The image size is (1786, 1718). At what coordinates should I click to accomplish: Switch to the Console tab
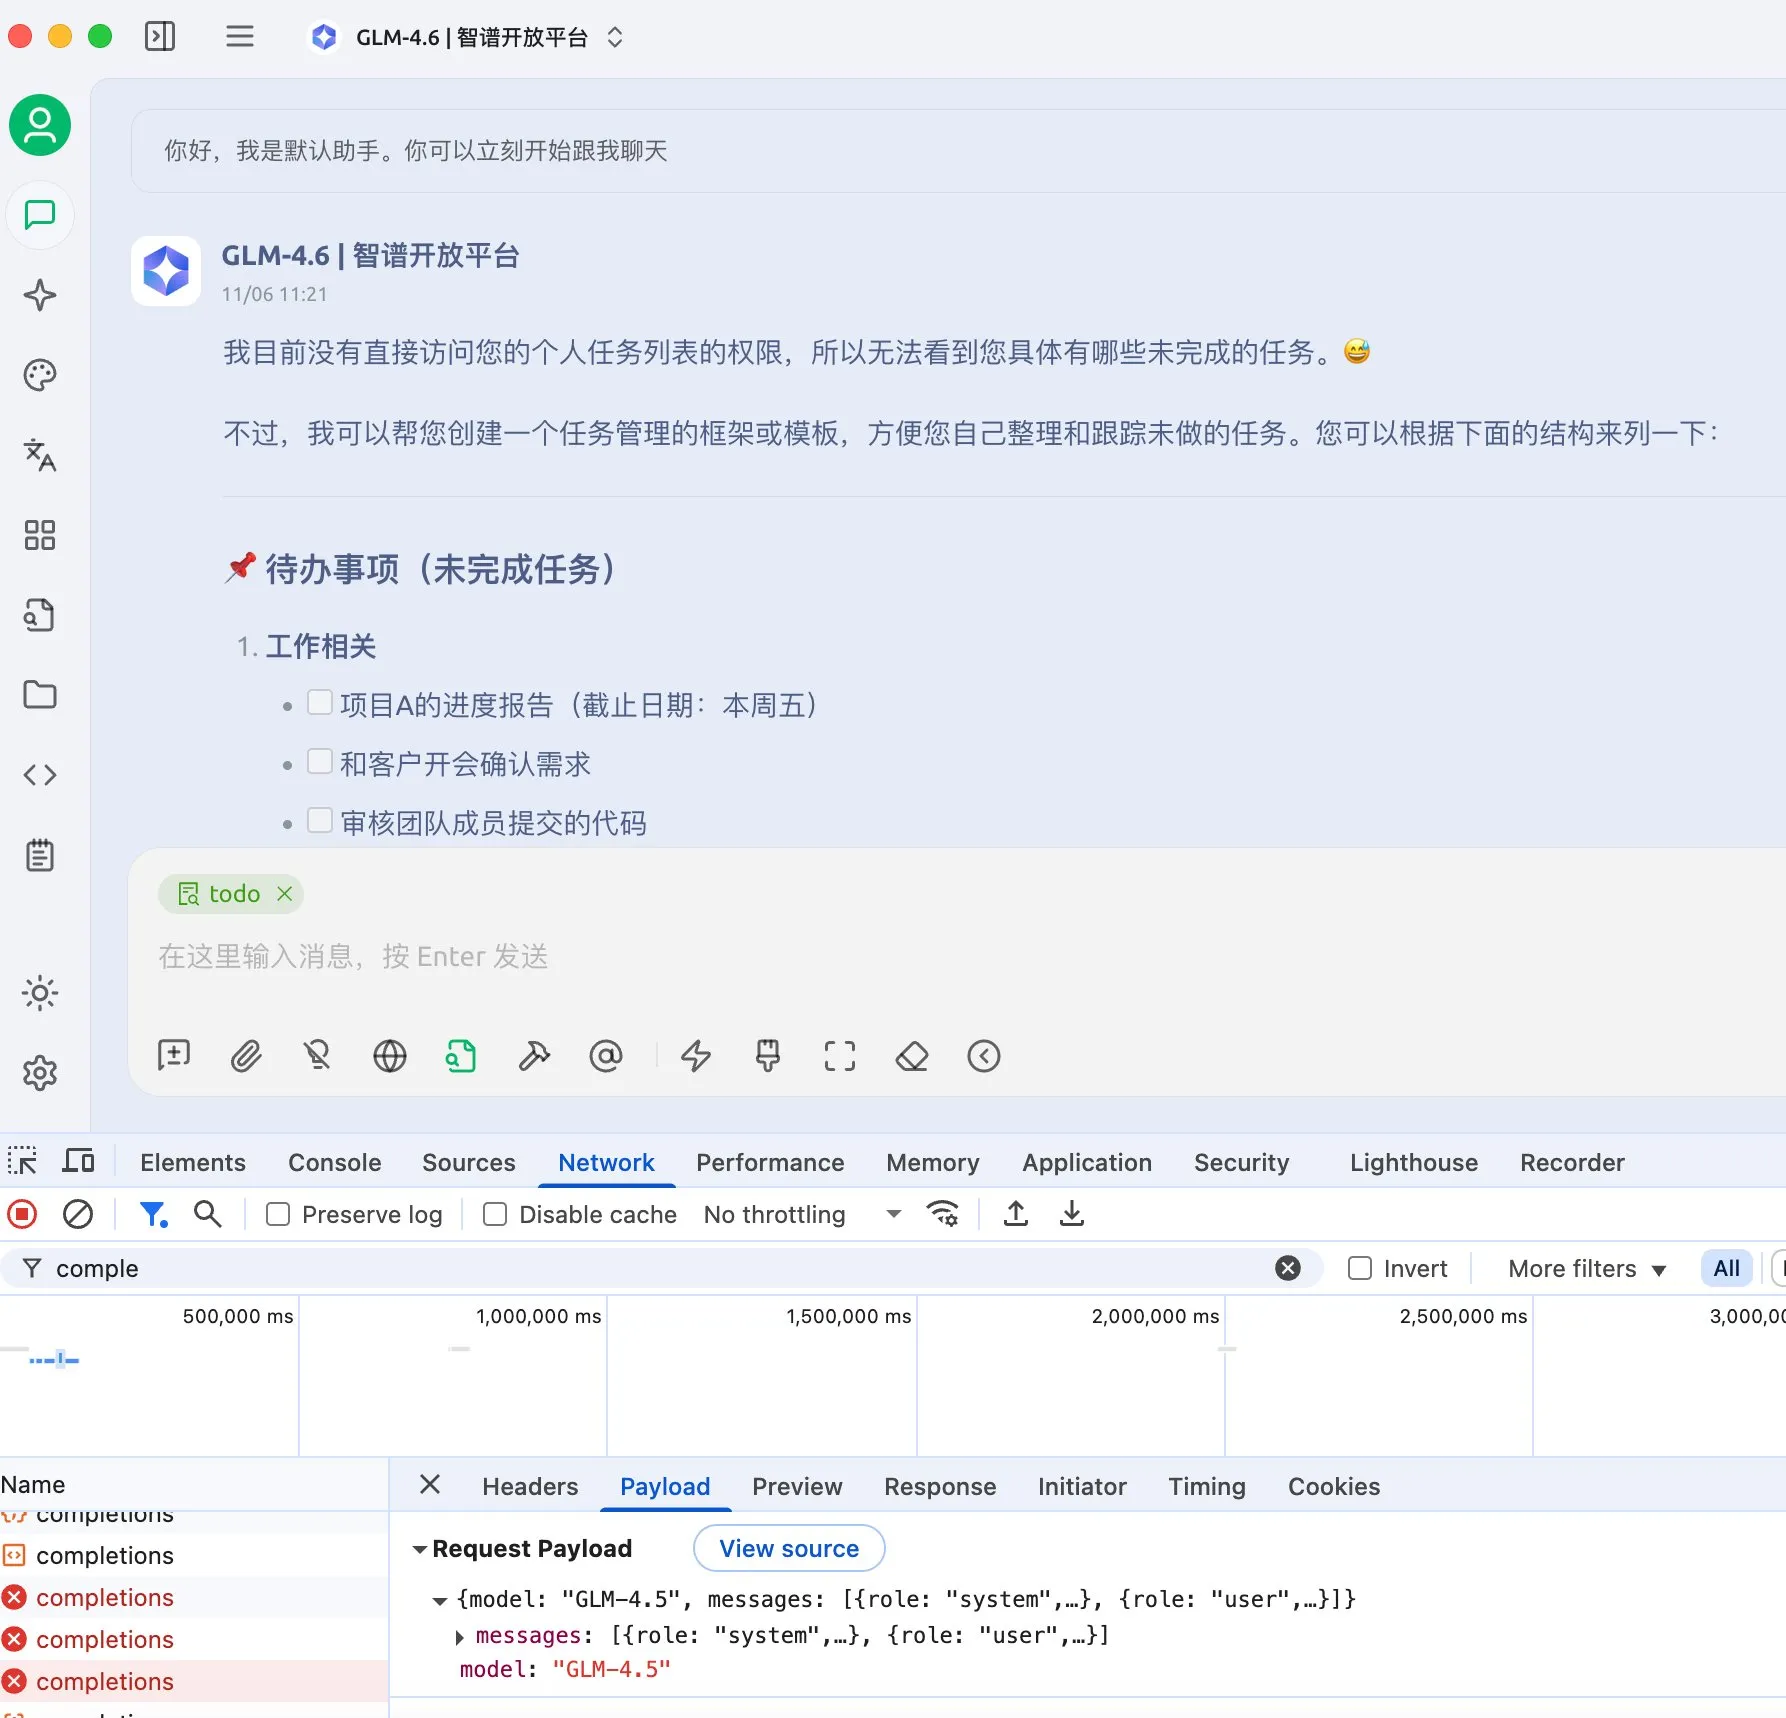334,1162
